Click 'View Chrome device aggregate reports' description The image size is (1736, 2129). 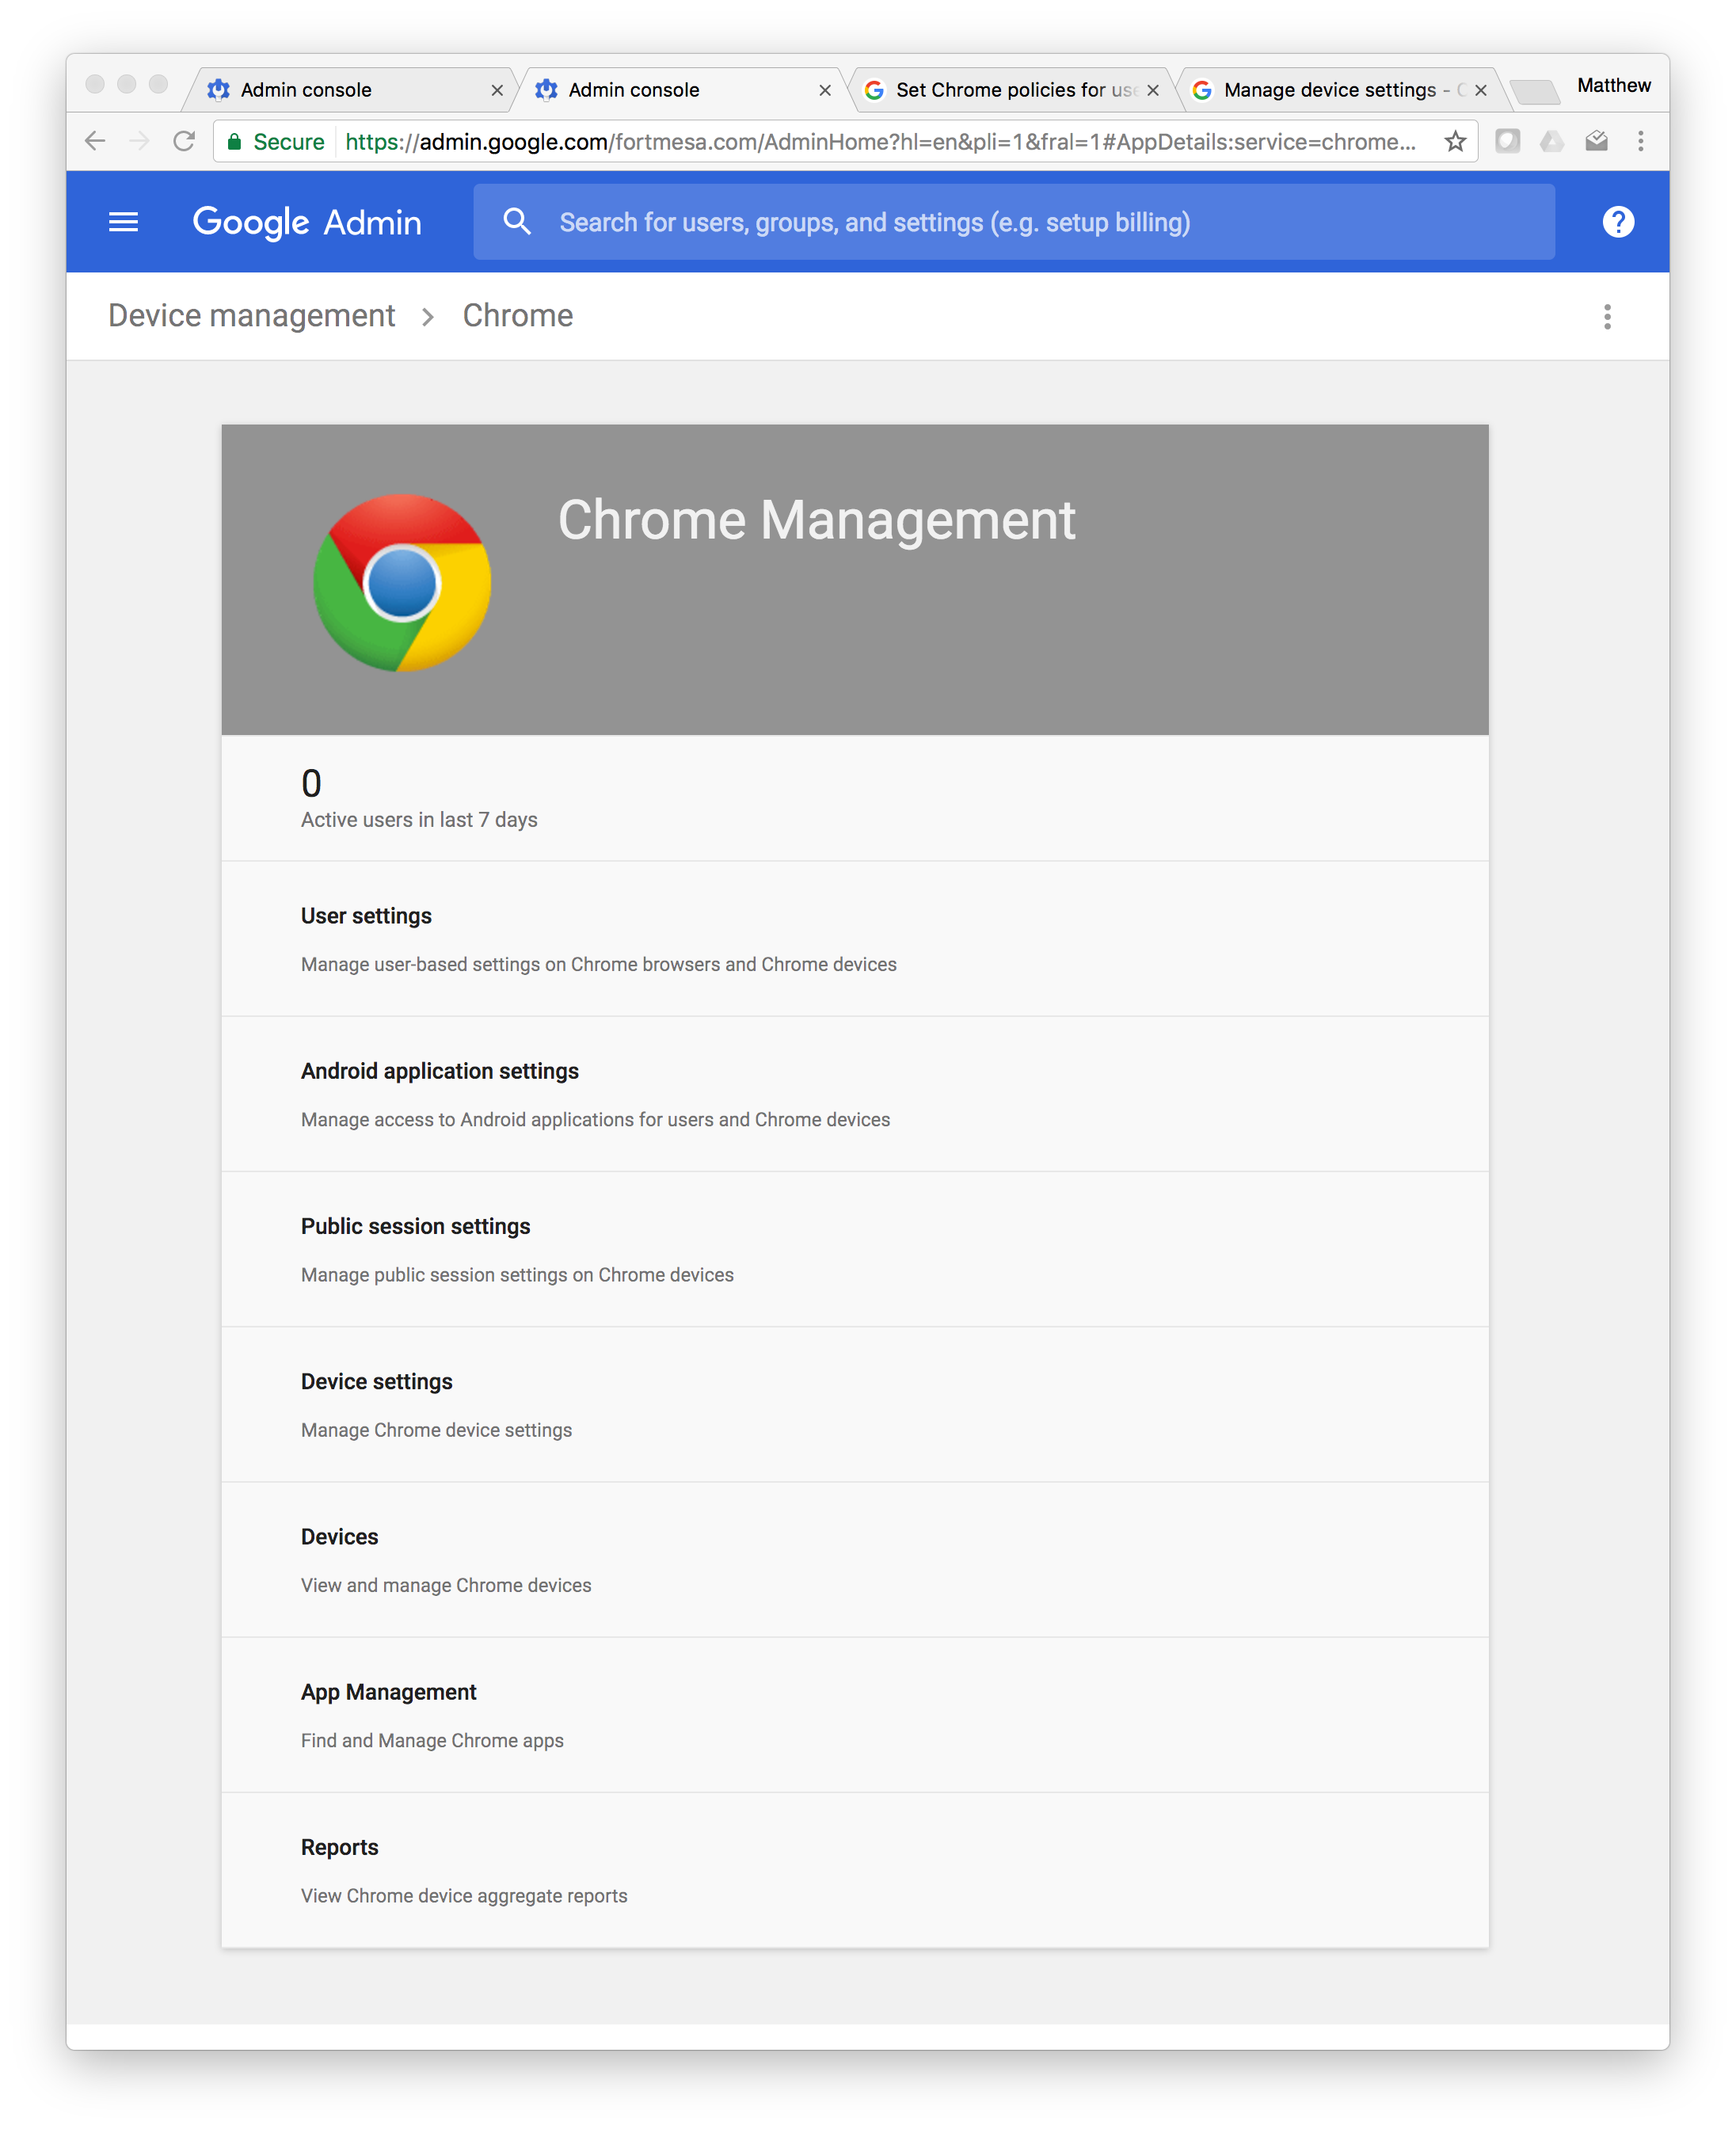[x=464, y=1895]
